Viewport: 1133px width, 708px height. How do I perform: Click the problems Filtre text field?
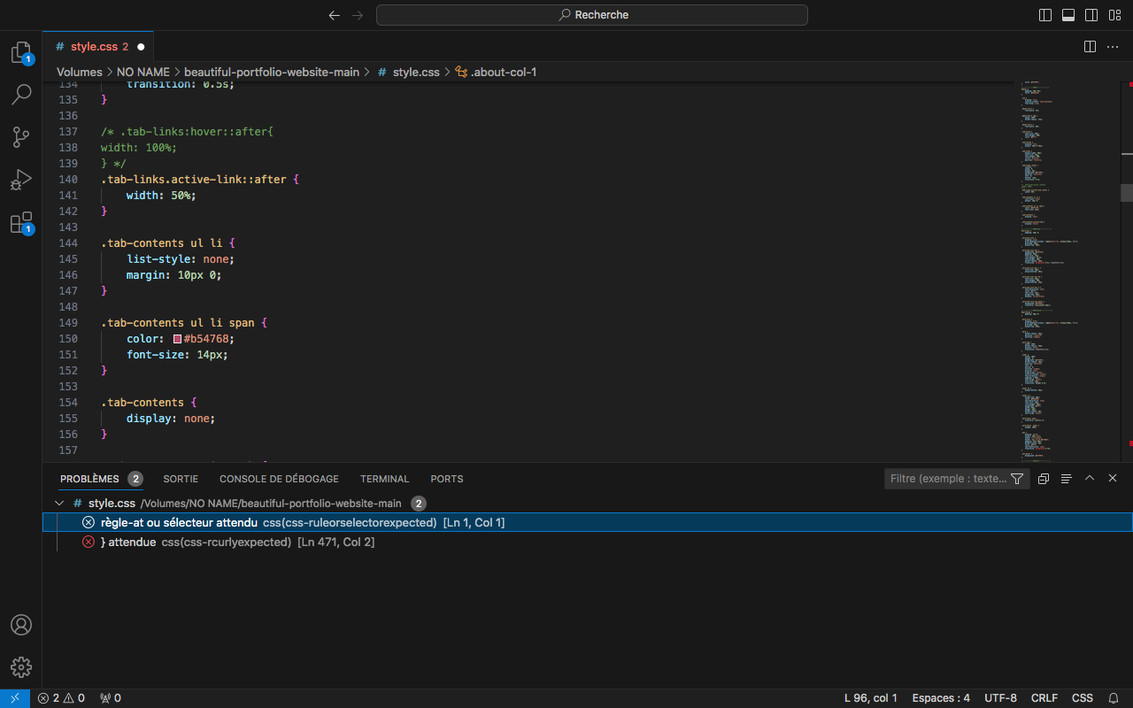pyautogui.click(x=947, y=479)
